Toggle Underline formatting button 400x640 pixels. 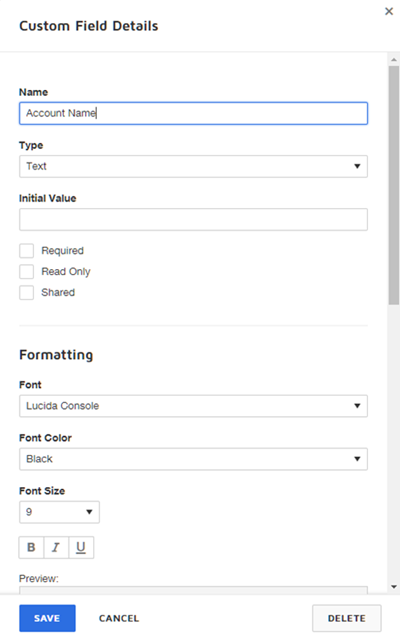(x=81, y=547)
